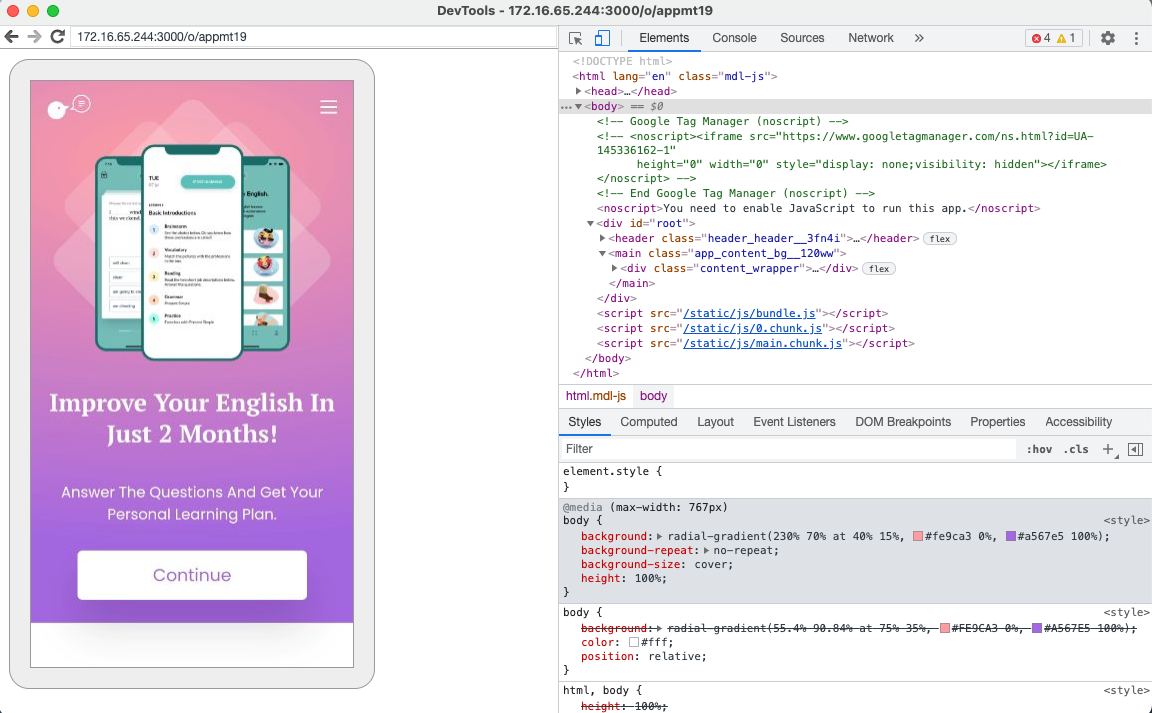The width and height of the screenshot is (1152, 713).
Task: Collapse the body element node
Action: coord(579,107)
